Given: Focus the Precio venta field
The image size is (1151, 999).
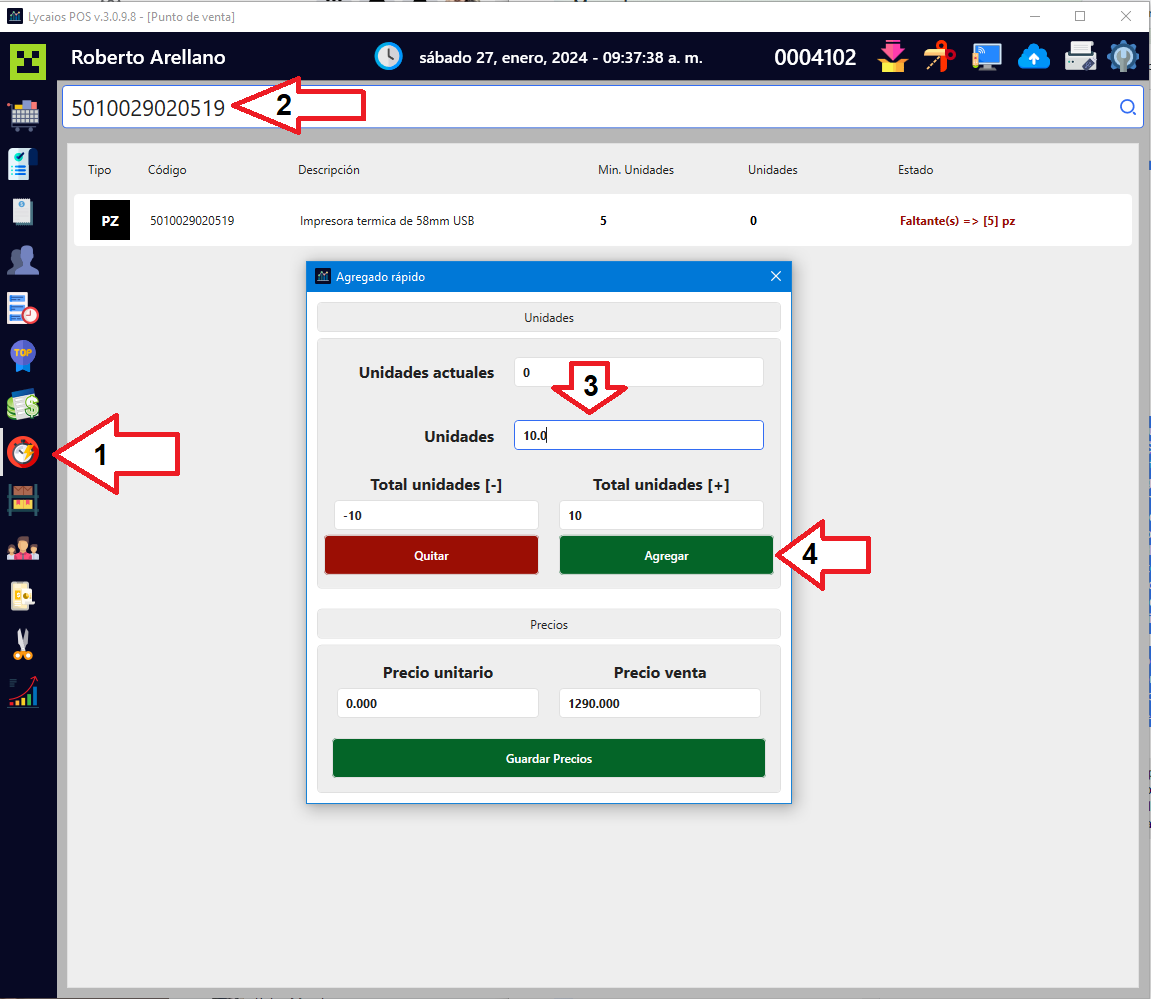Looking at the screenshot, I should pos(659,703).
